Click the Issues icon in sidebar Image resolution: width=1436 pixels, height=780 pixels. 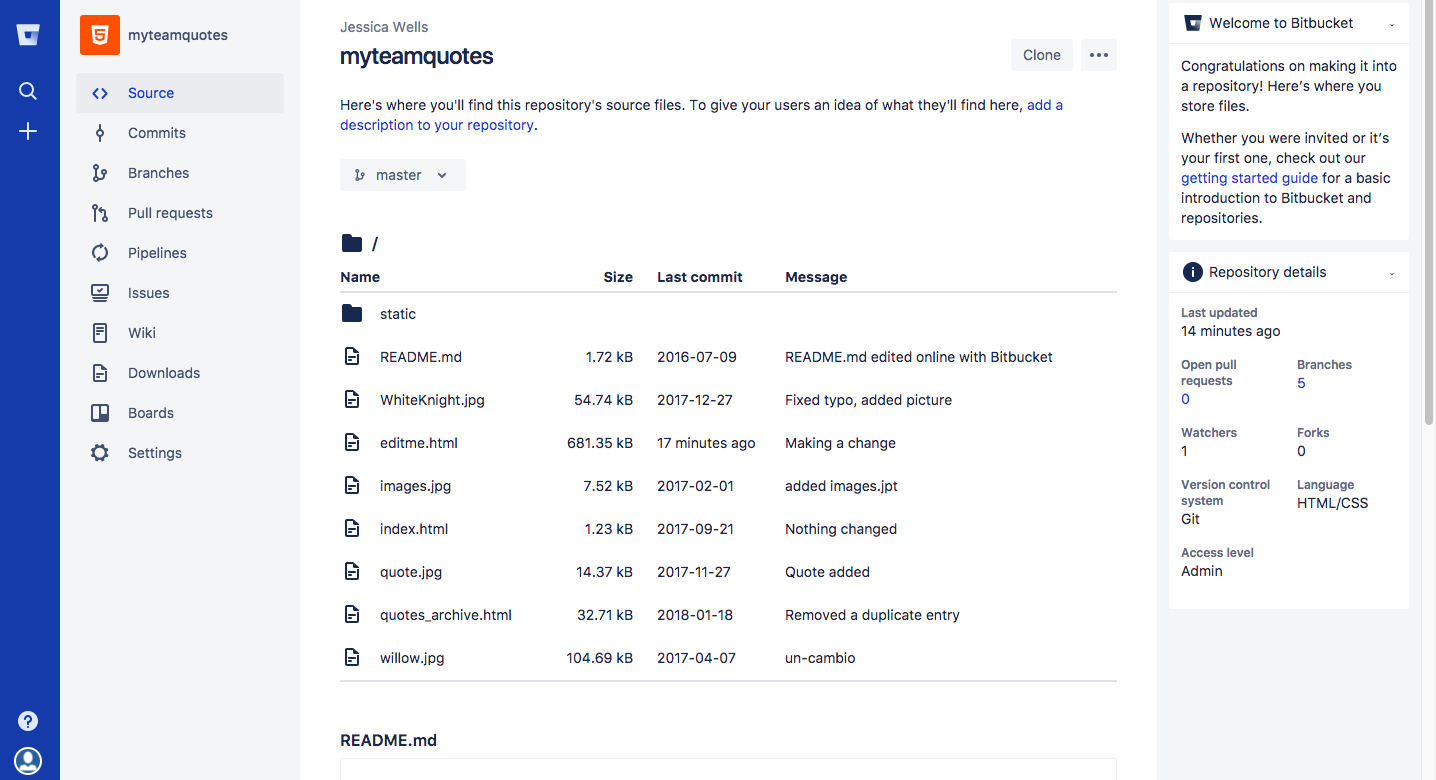(100, 293)
